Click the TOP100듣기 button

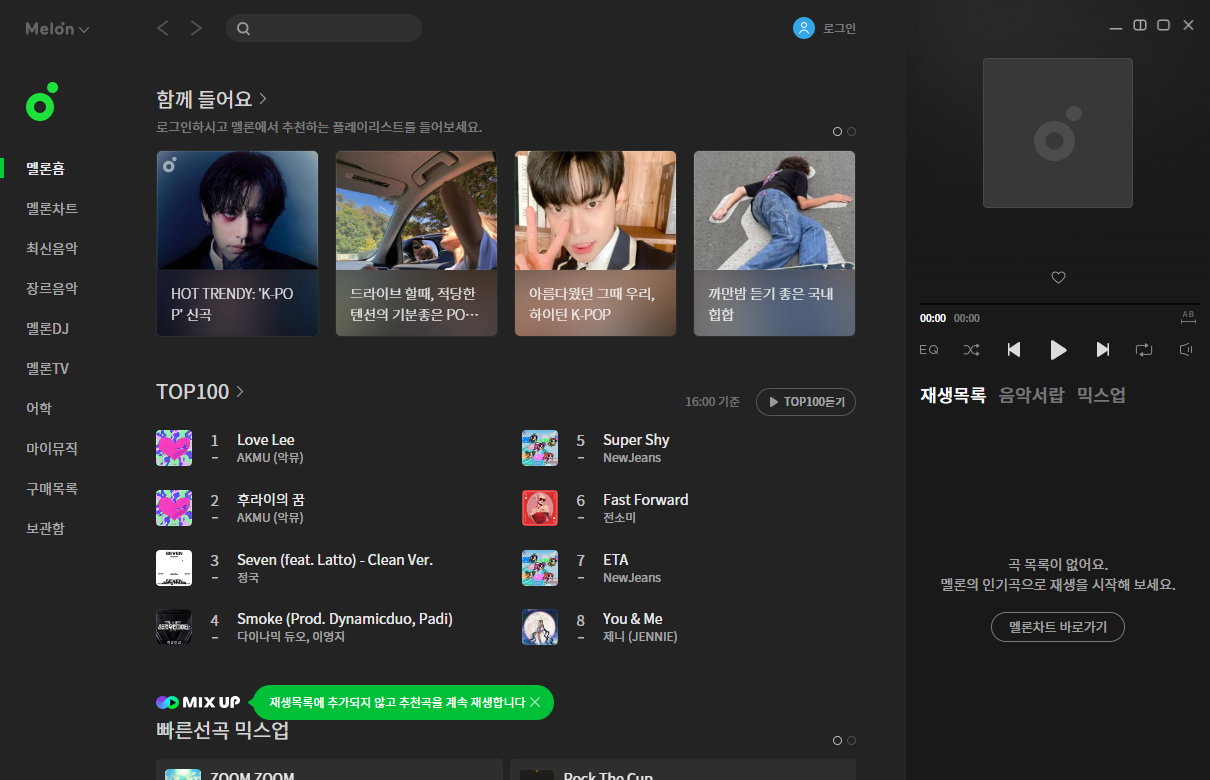tap(806, 402)
